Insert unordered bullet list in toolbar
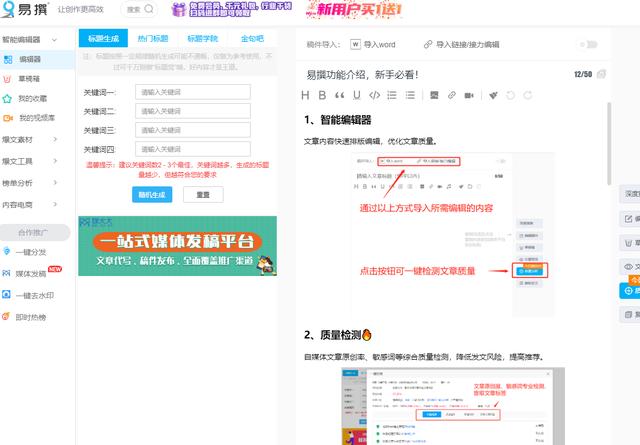 coord(410,95)
